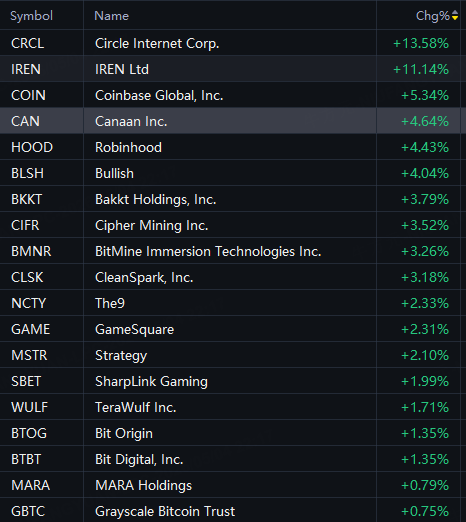Select the GAME GameSquare entry
The height and width of the screenshot is (522, 466).
[x=230, y=329]
